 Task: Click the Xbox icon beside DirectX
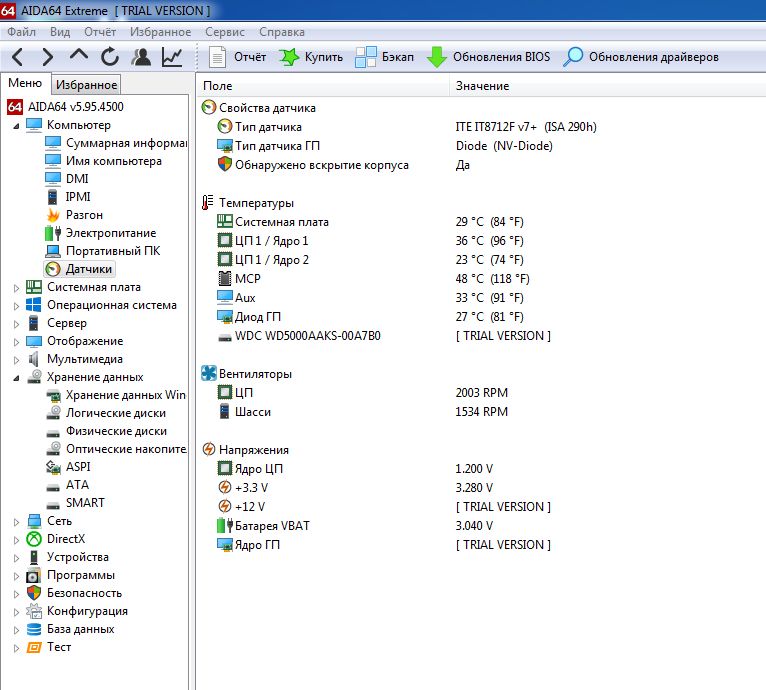[34, 539]
